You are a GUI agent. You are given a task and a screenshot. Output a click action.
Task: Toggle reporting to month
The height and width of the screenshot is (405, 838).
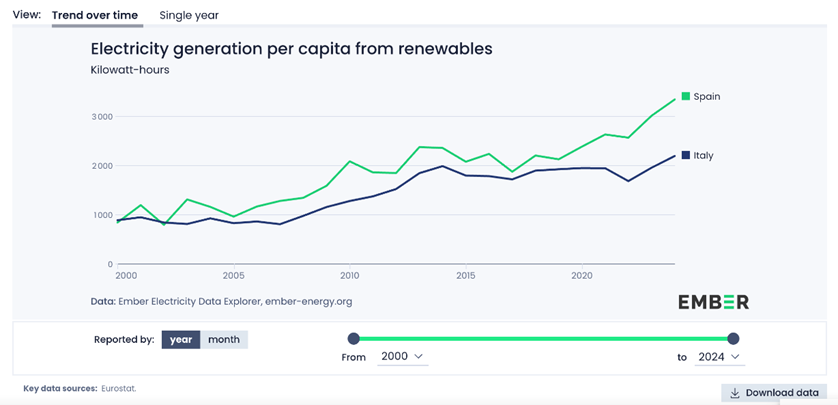(223, 339)
